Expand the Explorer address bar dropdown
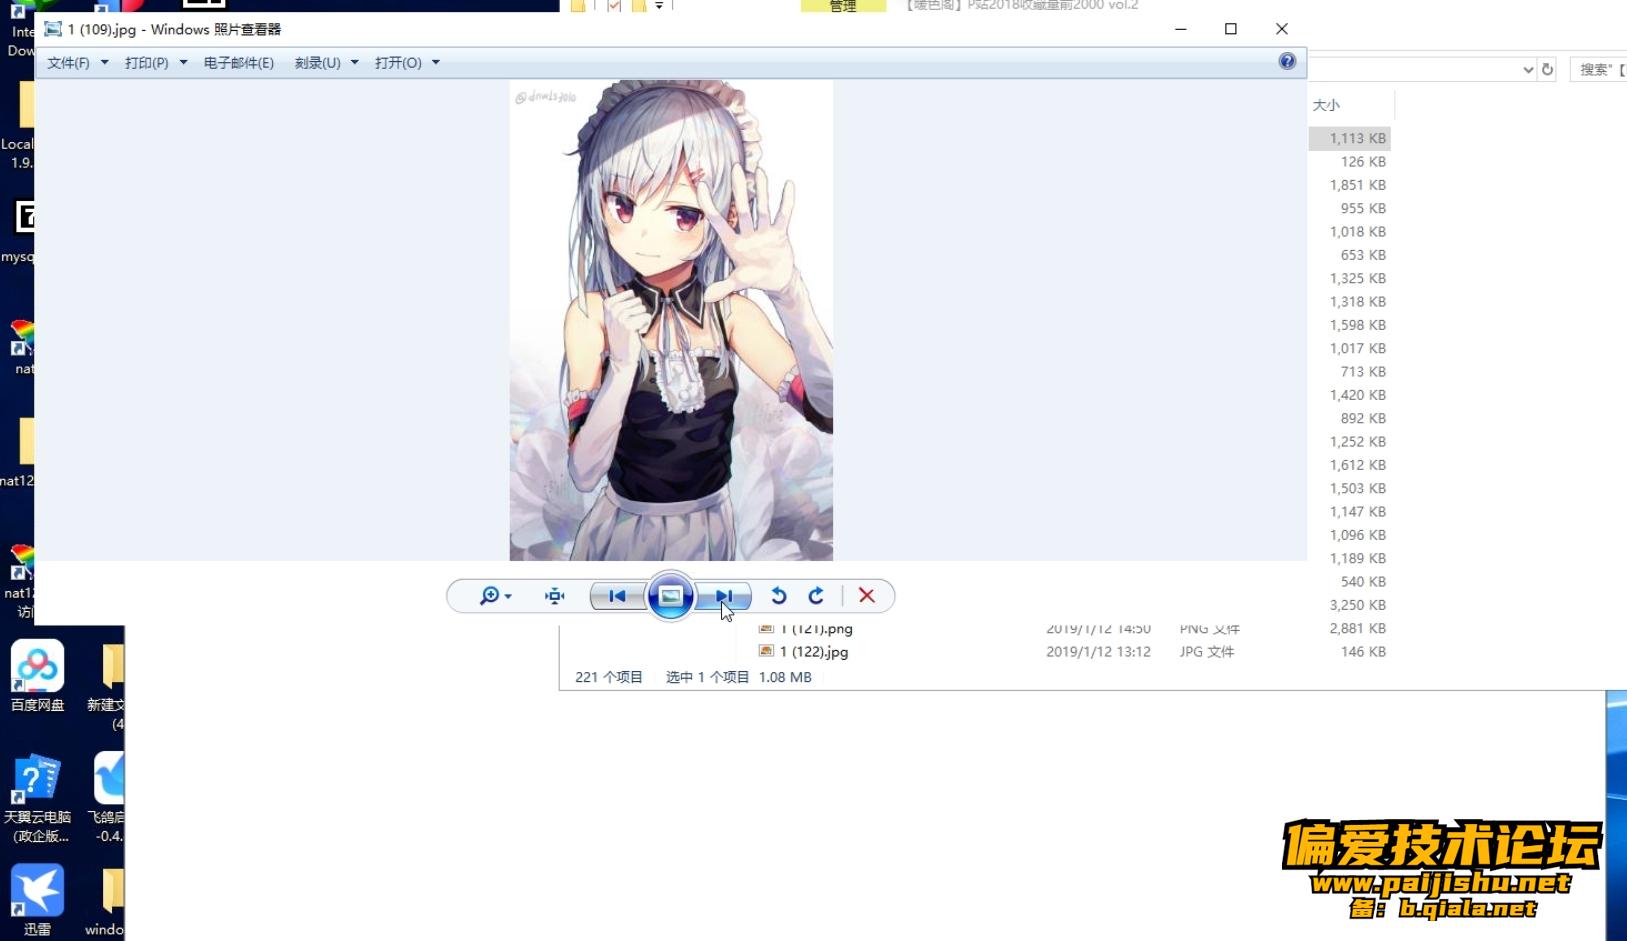 (1528, 69)
